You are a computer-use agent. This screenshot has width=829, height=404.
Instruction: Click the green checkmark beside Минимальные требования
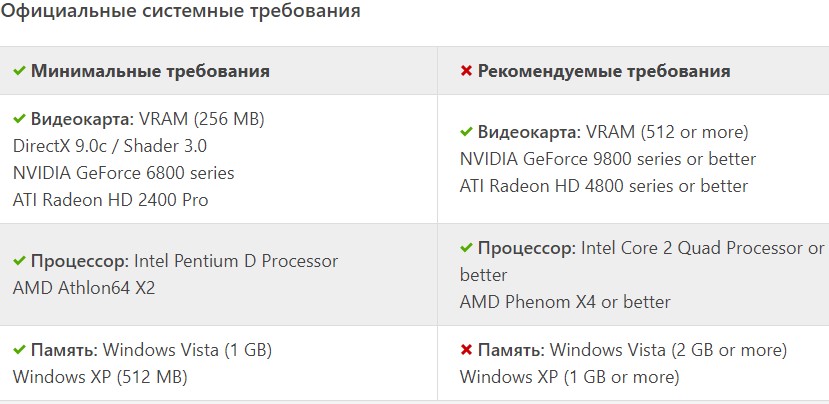pos(20,71)
